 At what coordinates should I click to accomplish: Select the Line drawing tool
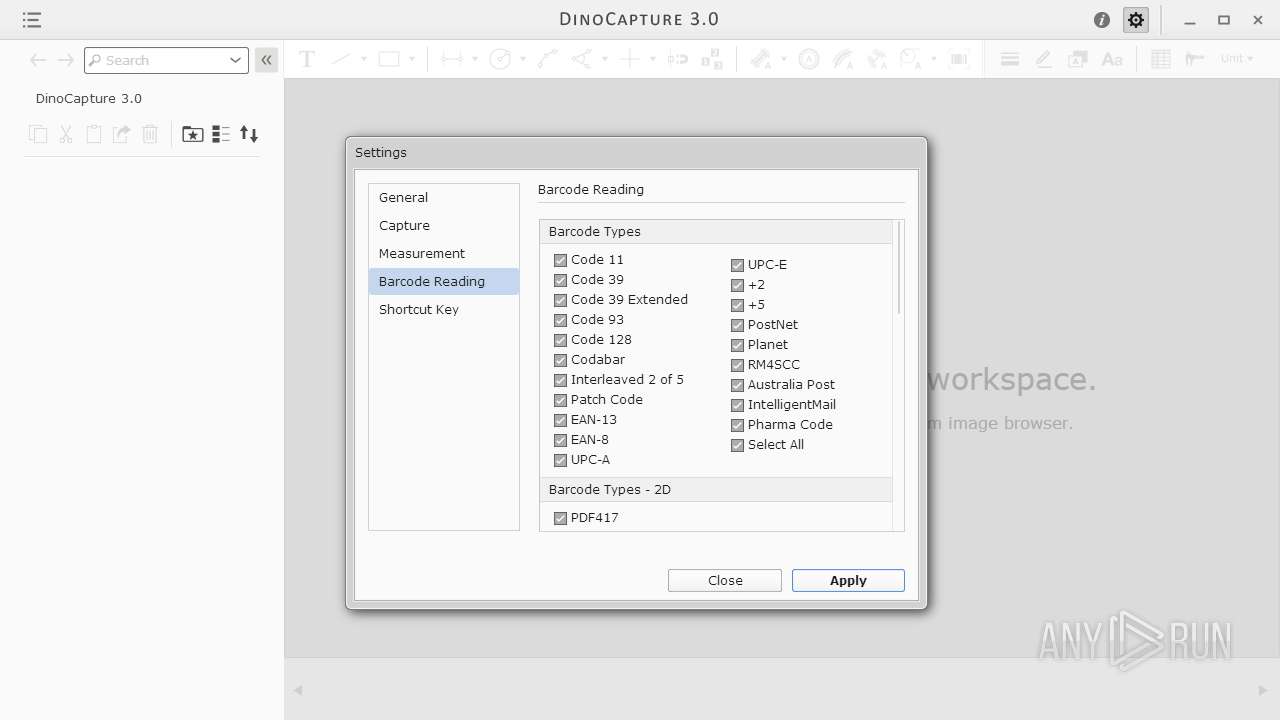pos(341,59)
